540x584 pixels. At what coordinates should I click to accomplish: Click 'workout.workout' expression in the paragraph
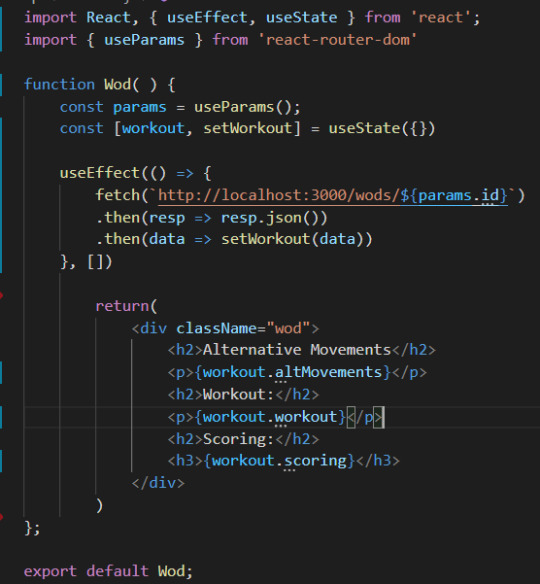270,417
